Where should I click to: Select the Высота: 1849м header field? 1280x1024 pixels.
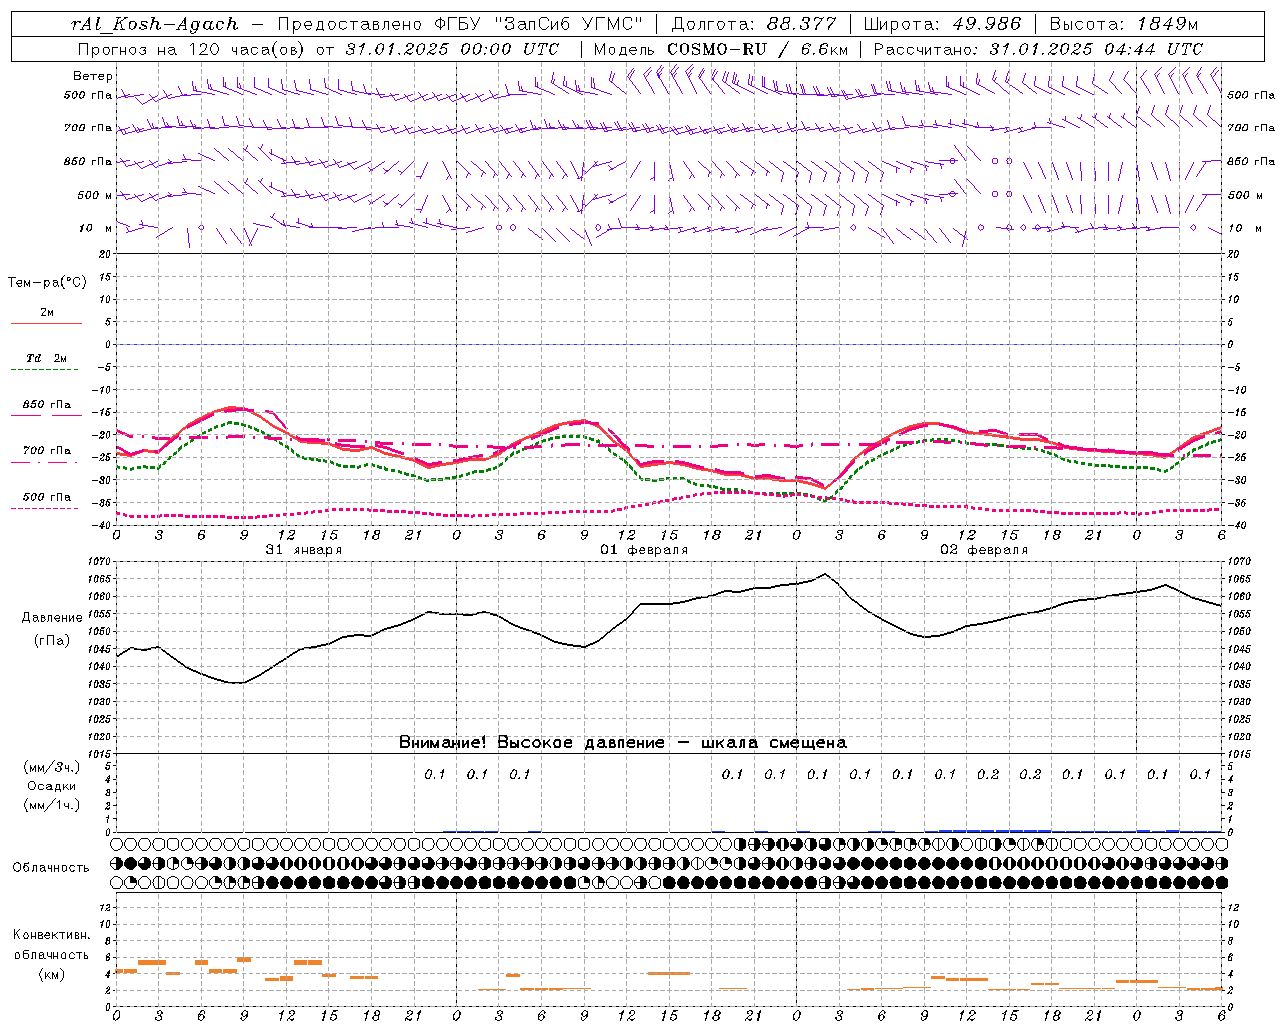click(x=1122, y=24)
